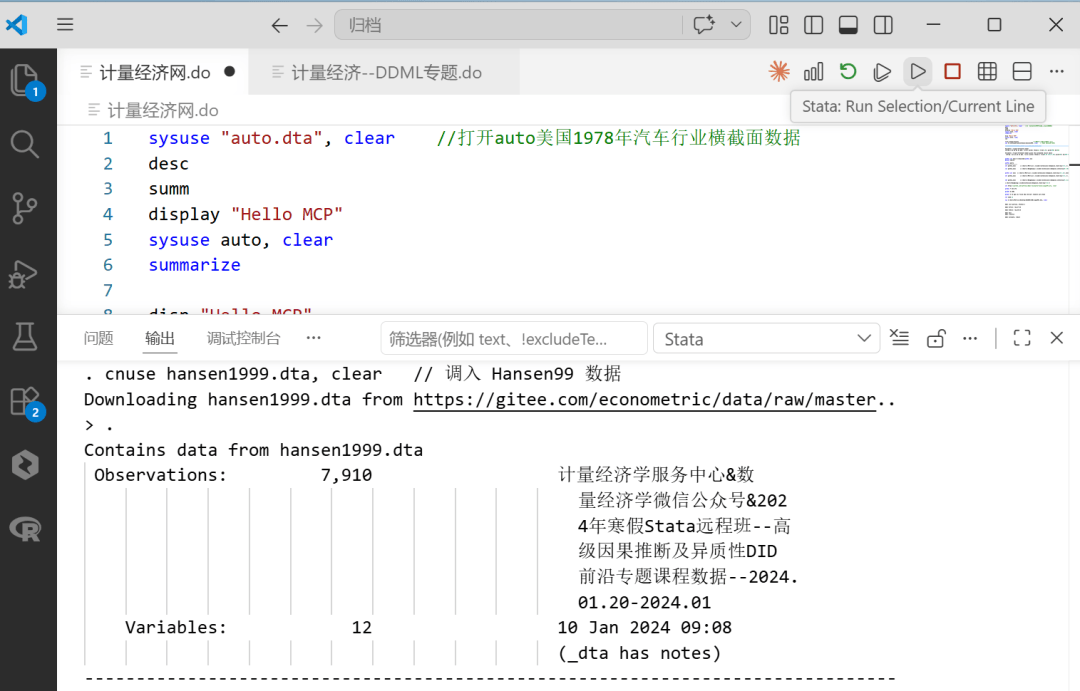Toggle output auto-scroll lock
The image size is (1080, 691).
click(x=935, y=338)
